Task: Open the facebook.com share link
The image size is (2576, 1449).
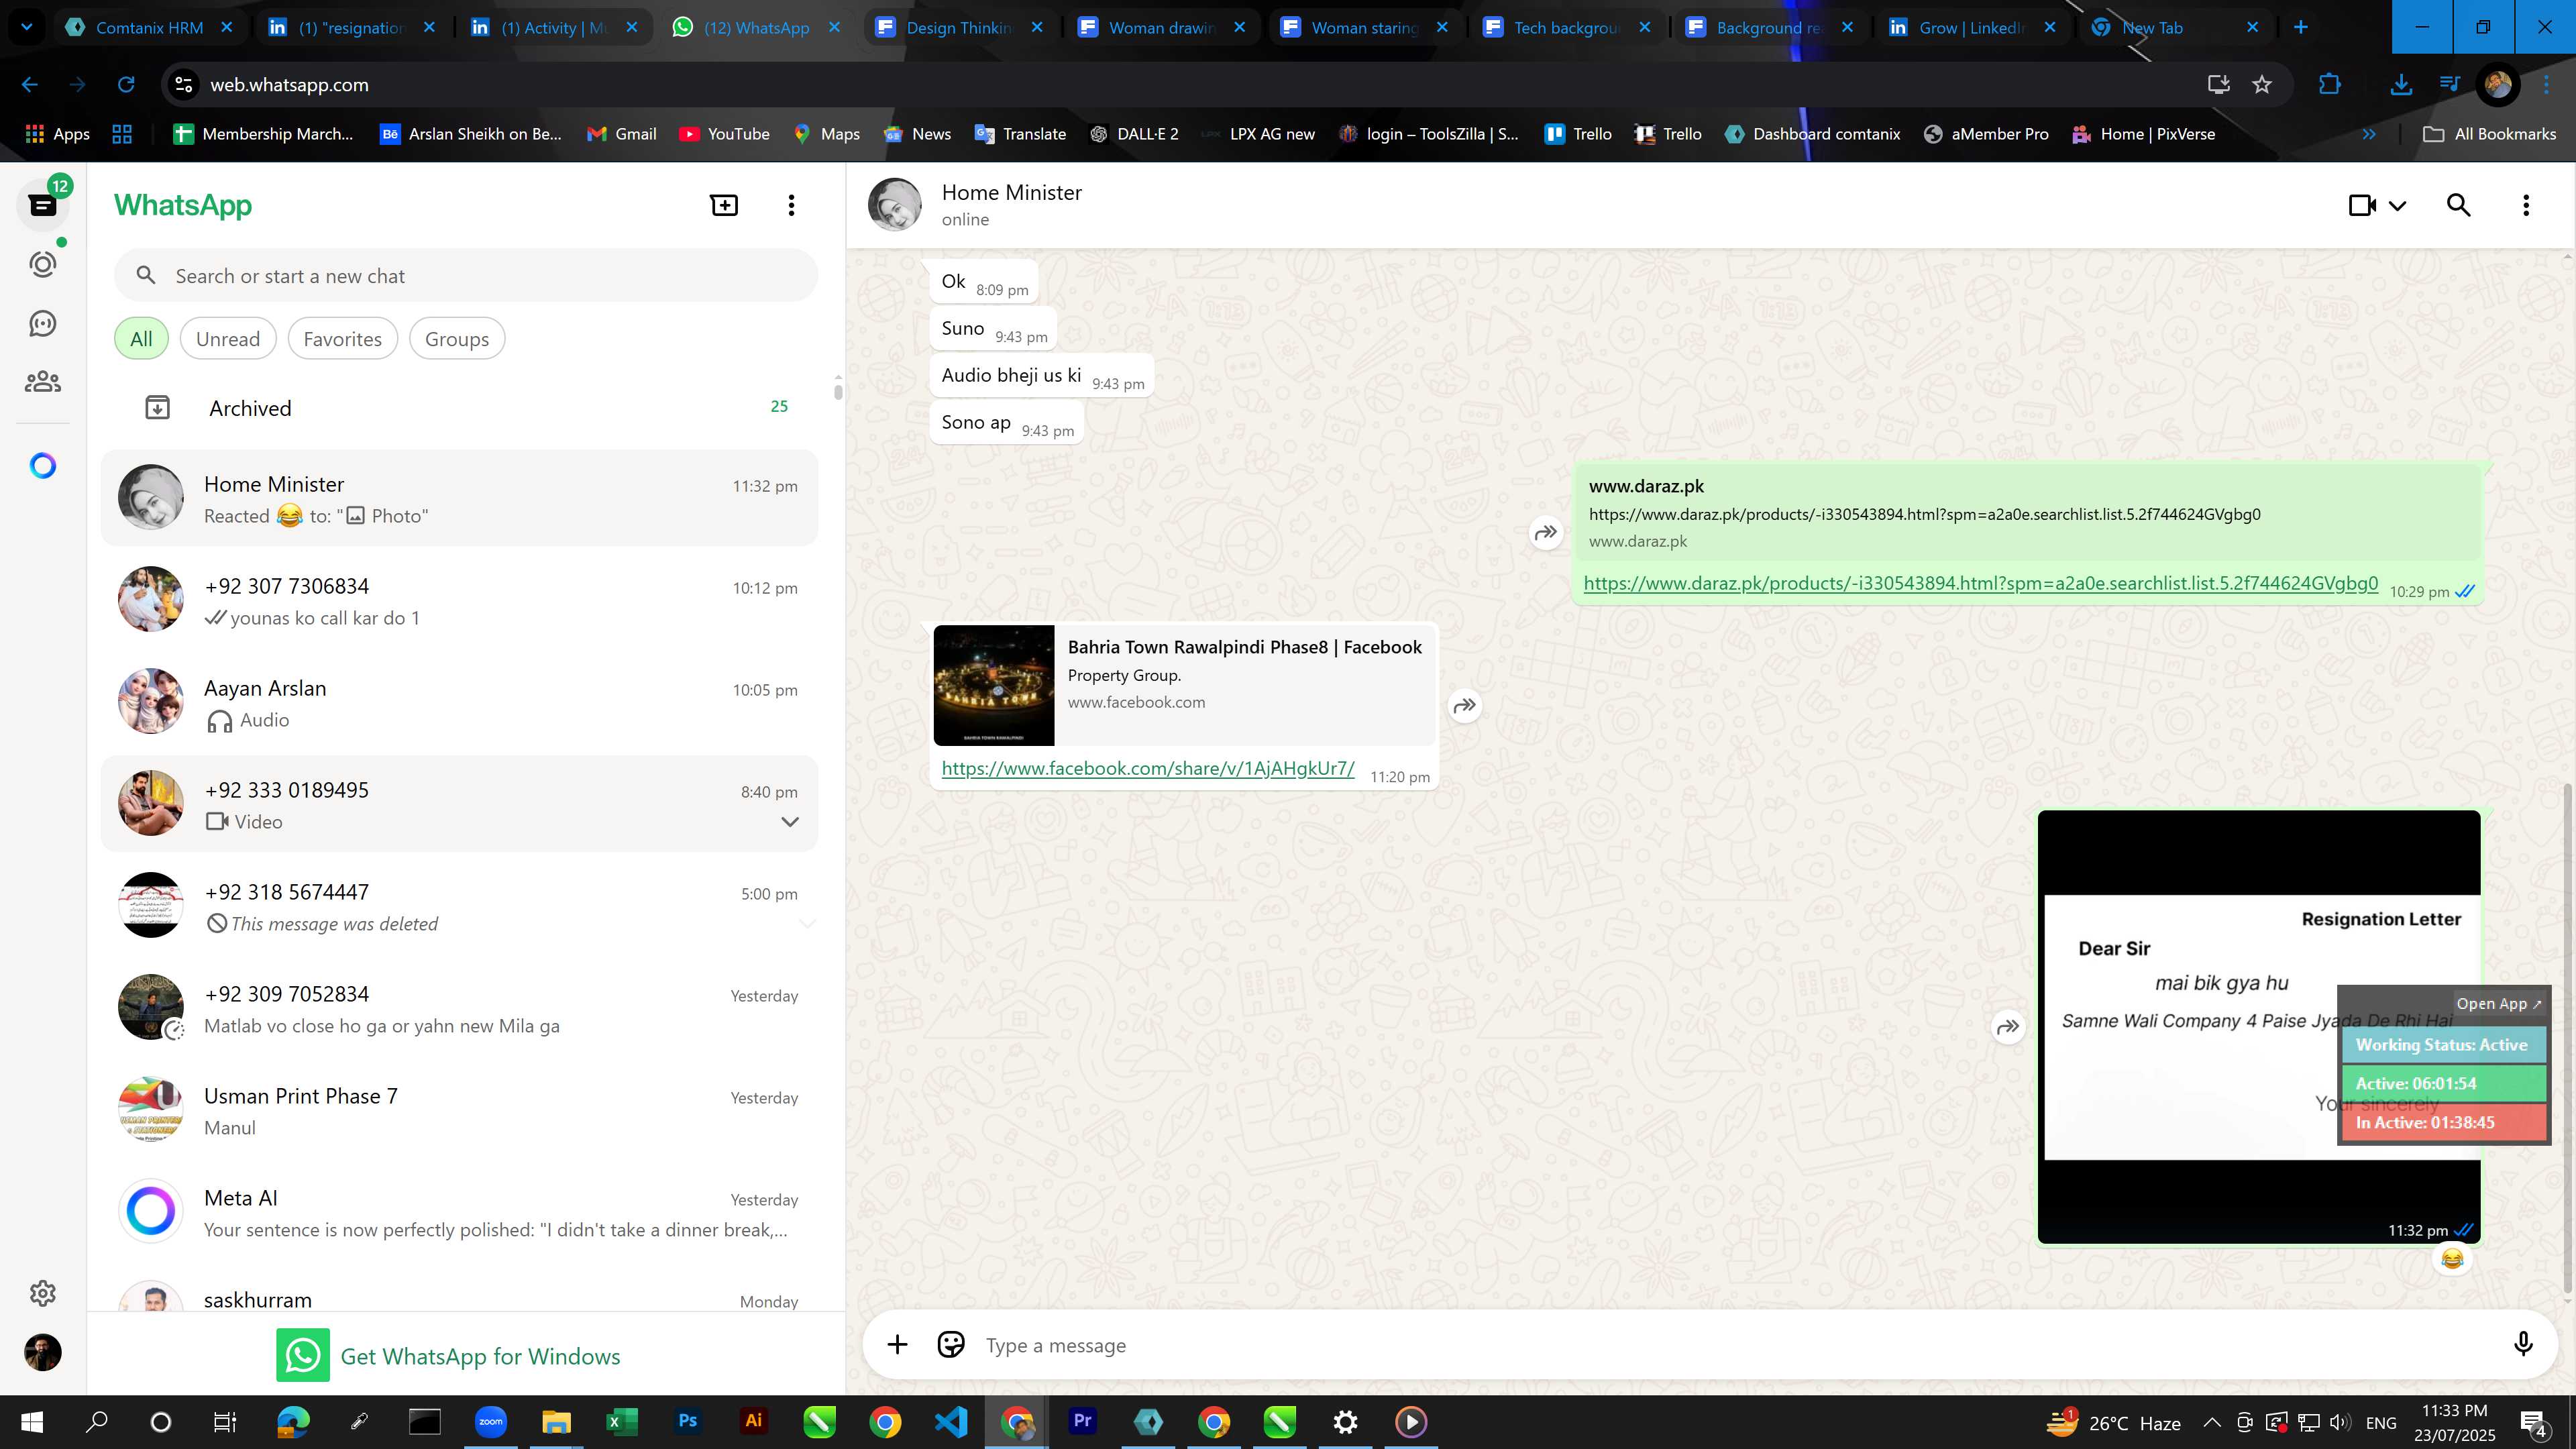Action: point(1148,768)
